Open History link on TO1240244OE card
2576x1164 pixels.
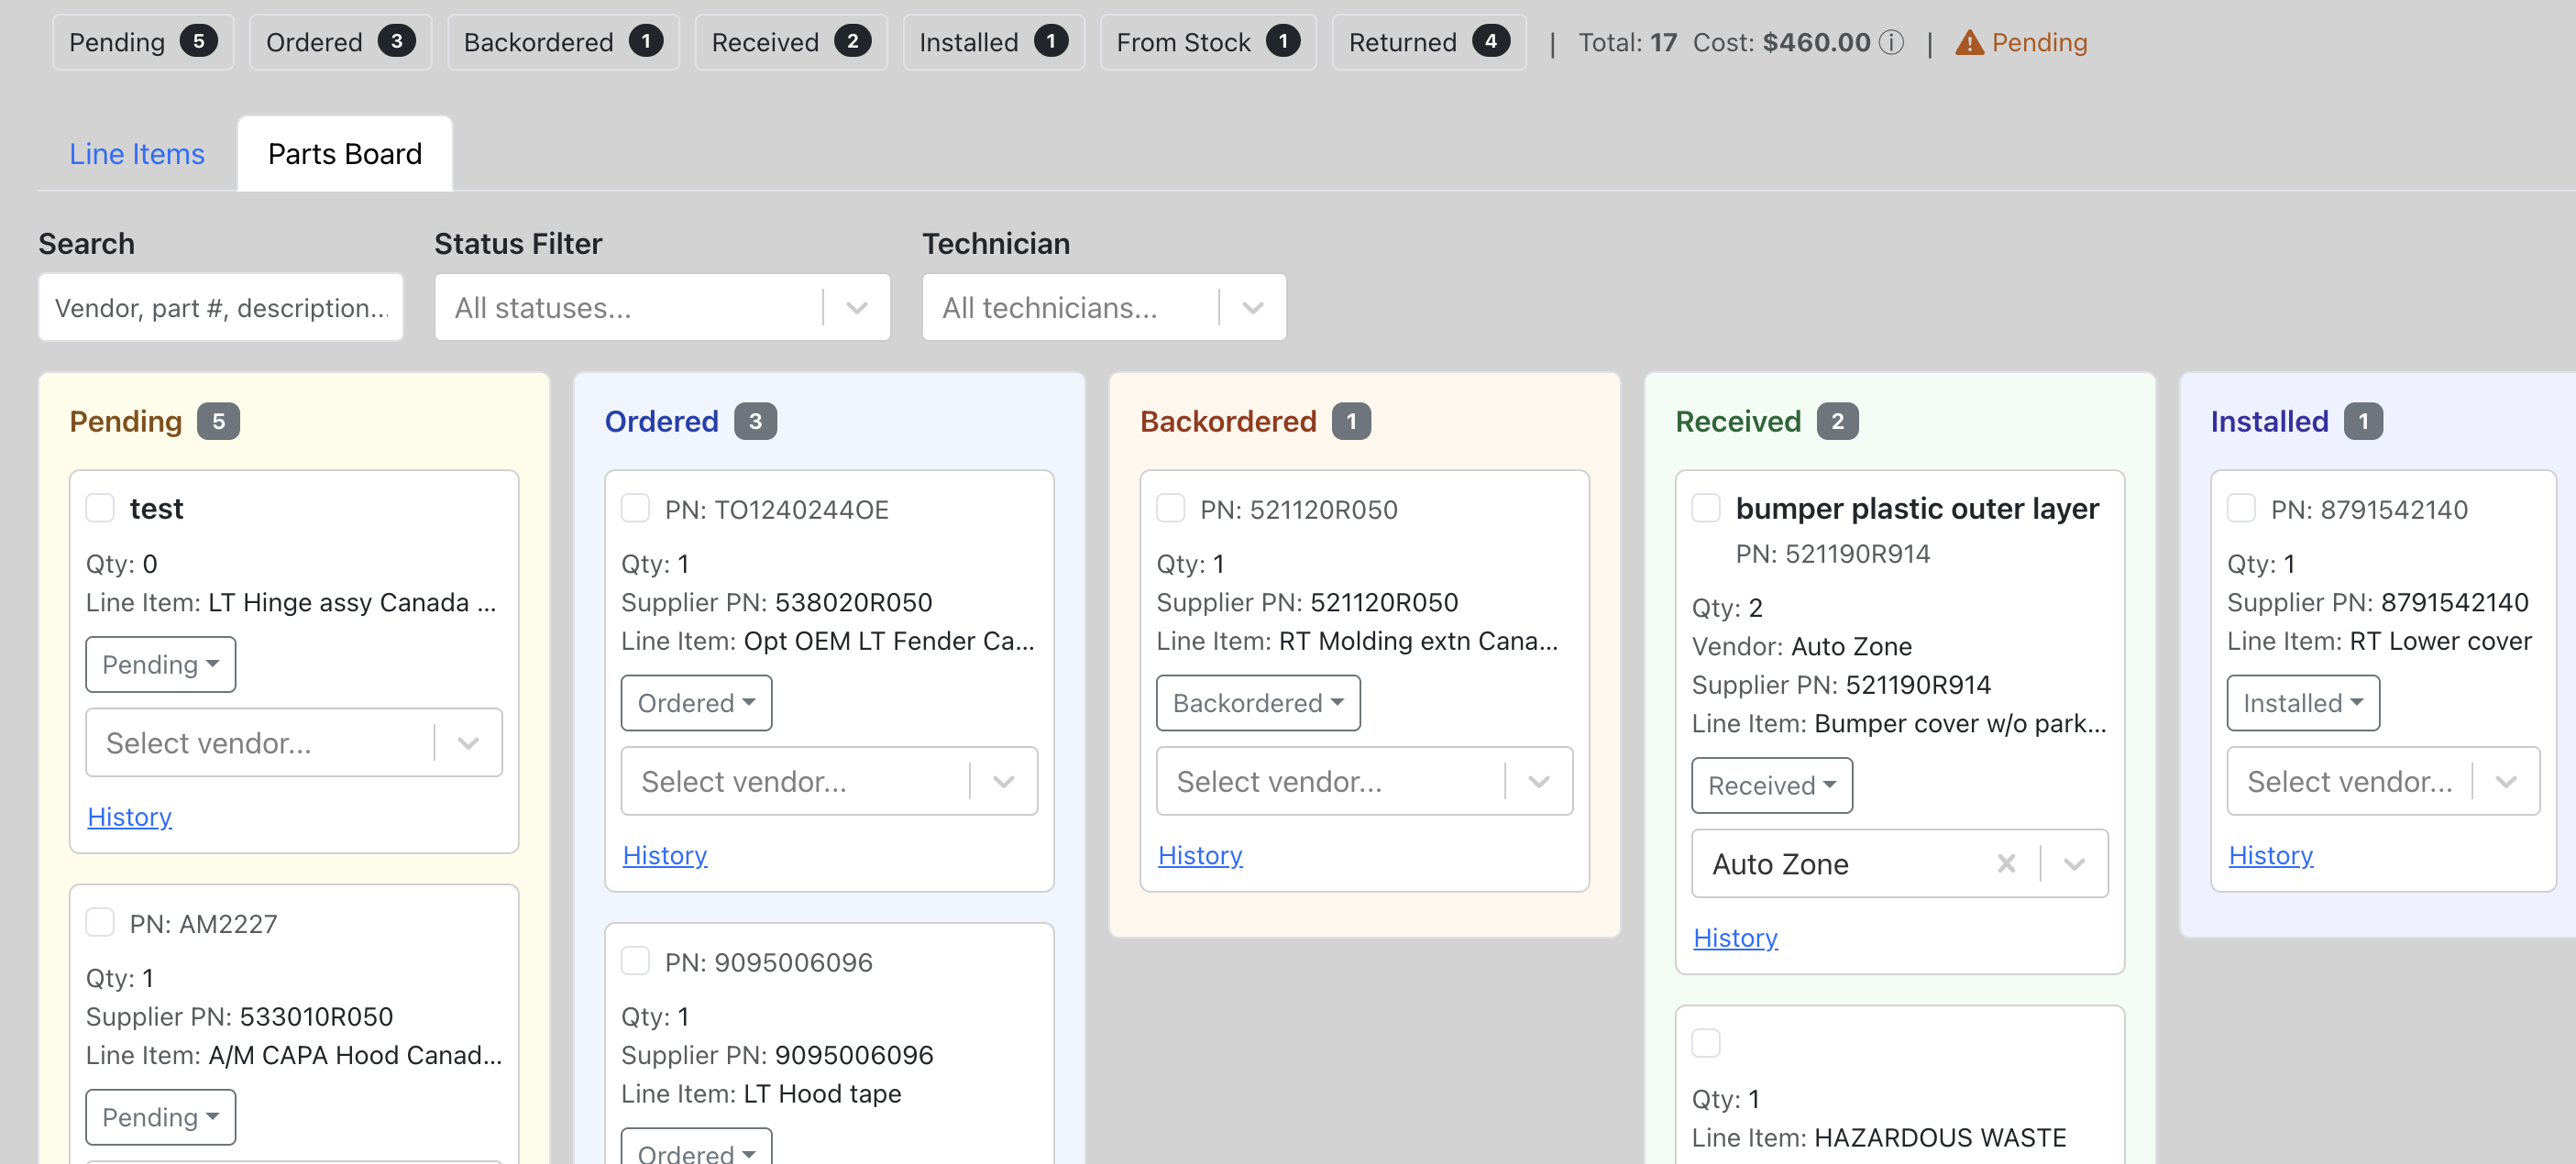pyautogui.click(x=665, y=855)
